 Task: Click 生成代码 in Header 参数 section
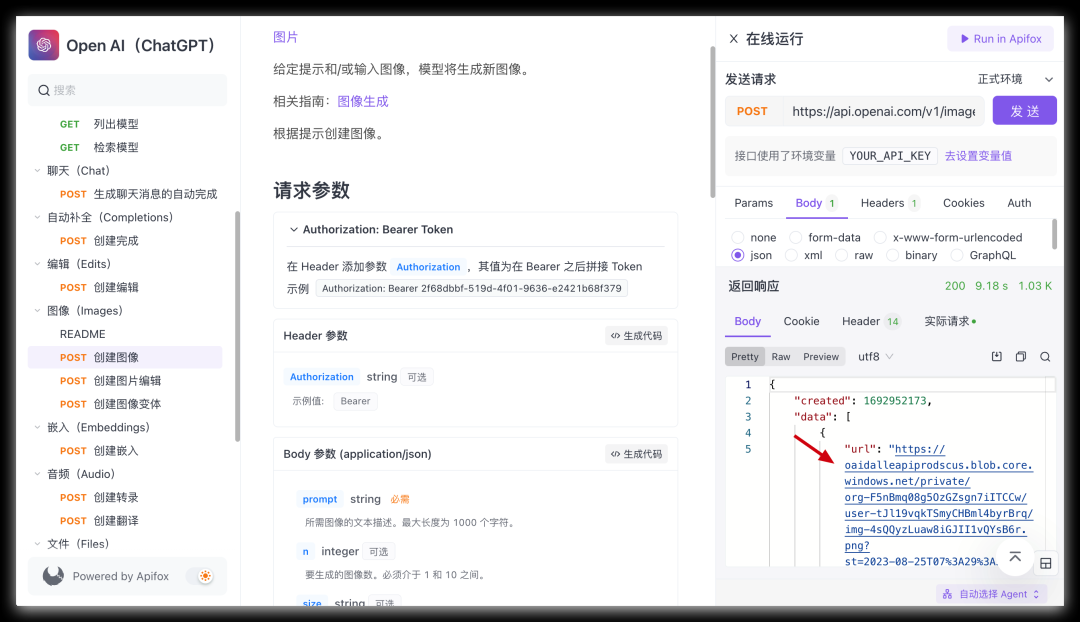click(636, 335)
